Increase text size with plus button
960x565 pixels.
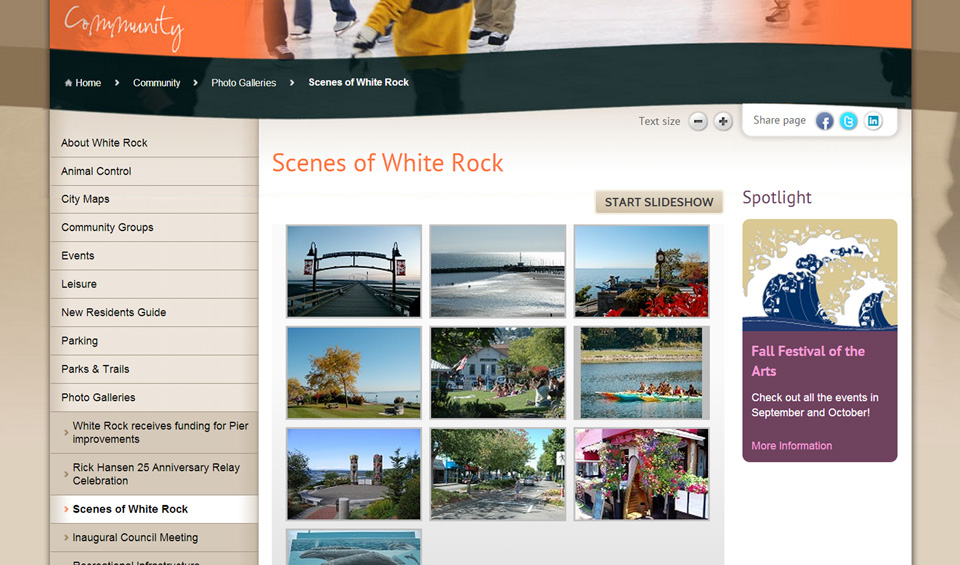(x=723, y=121)
